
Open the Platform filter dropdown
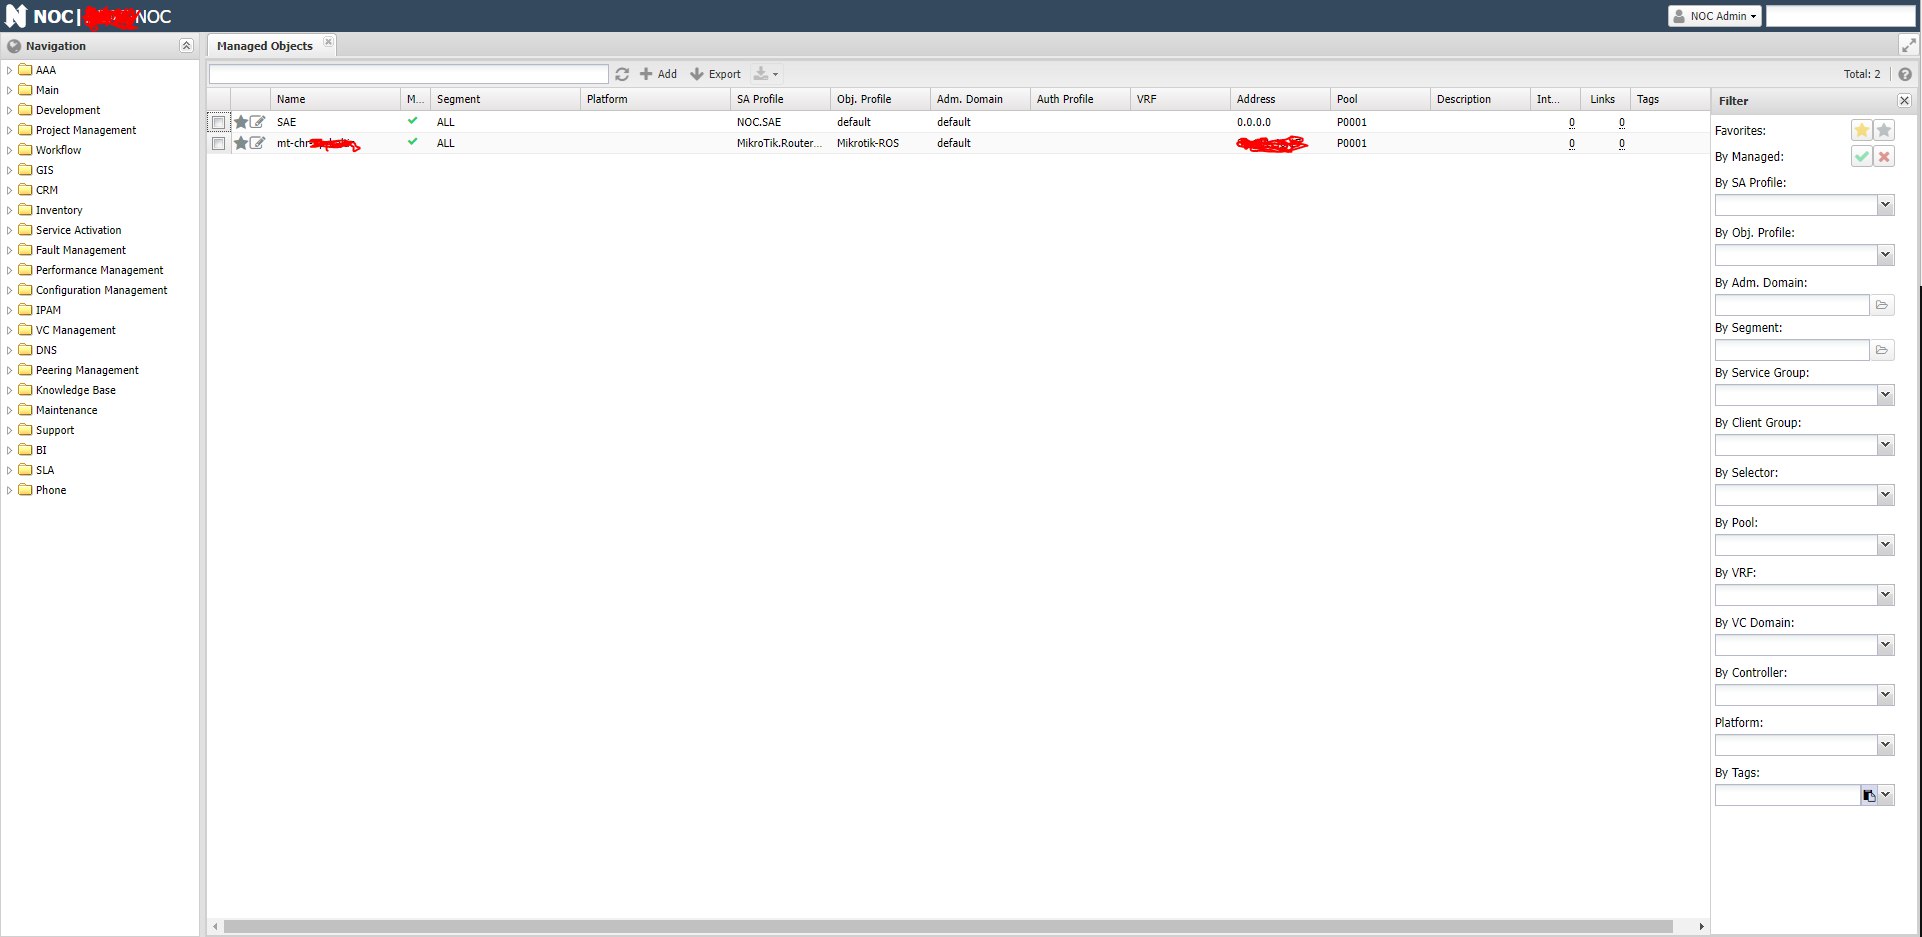point(1885,745)
